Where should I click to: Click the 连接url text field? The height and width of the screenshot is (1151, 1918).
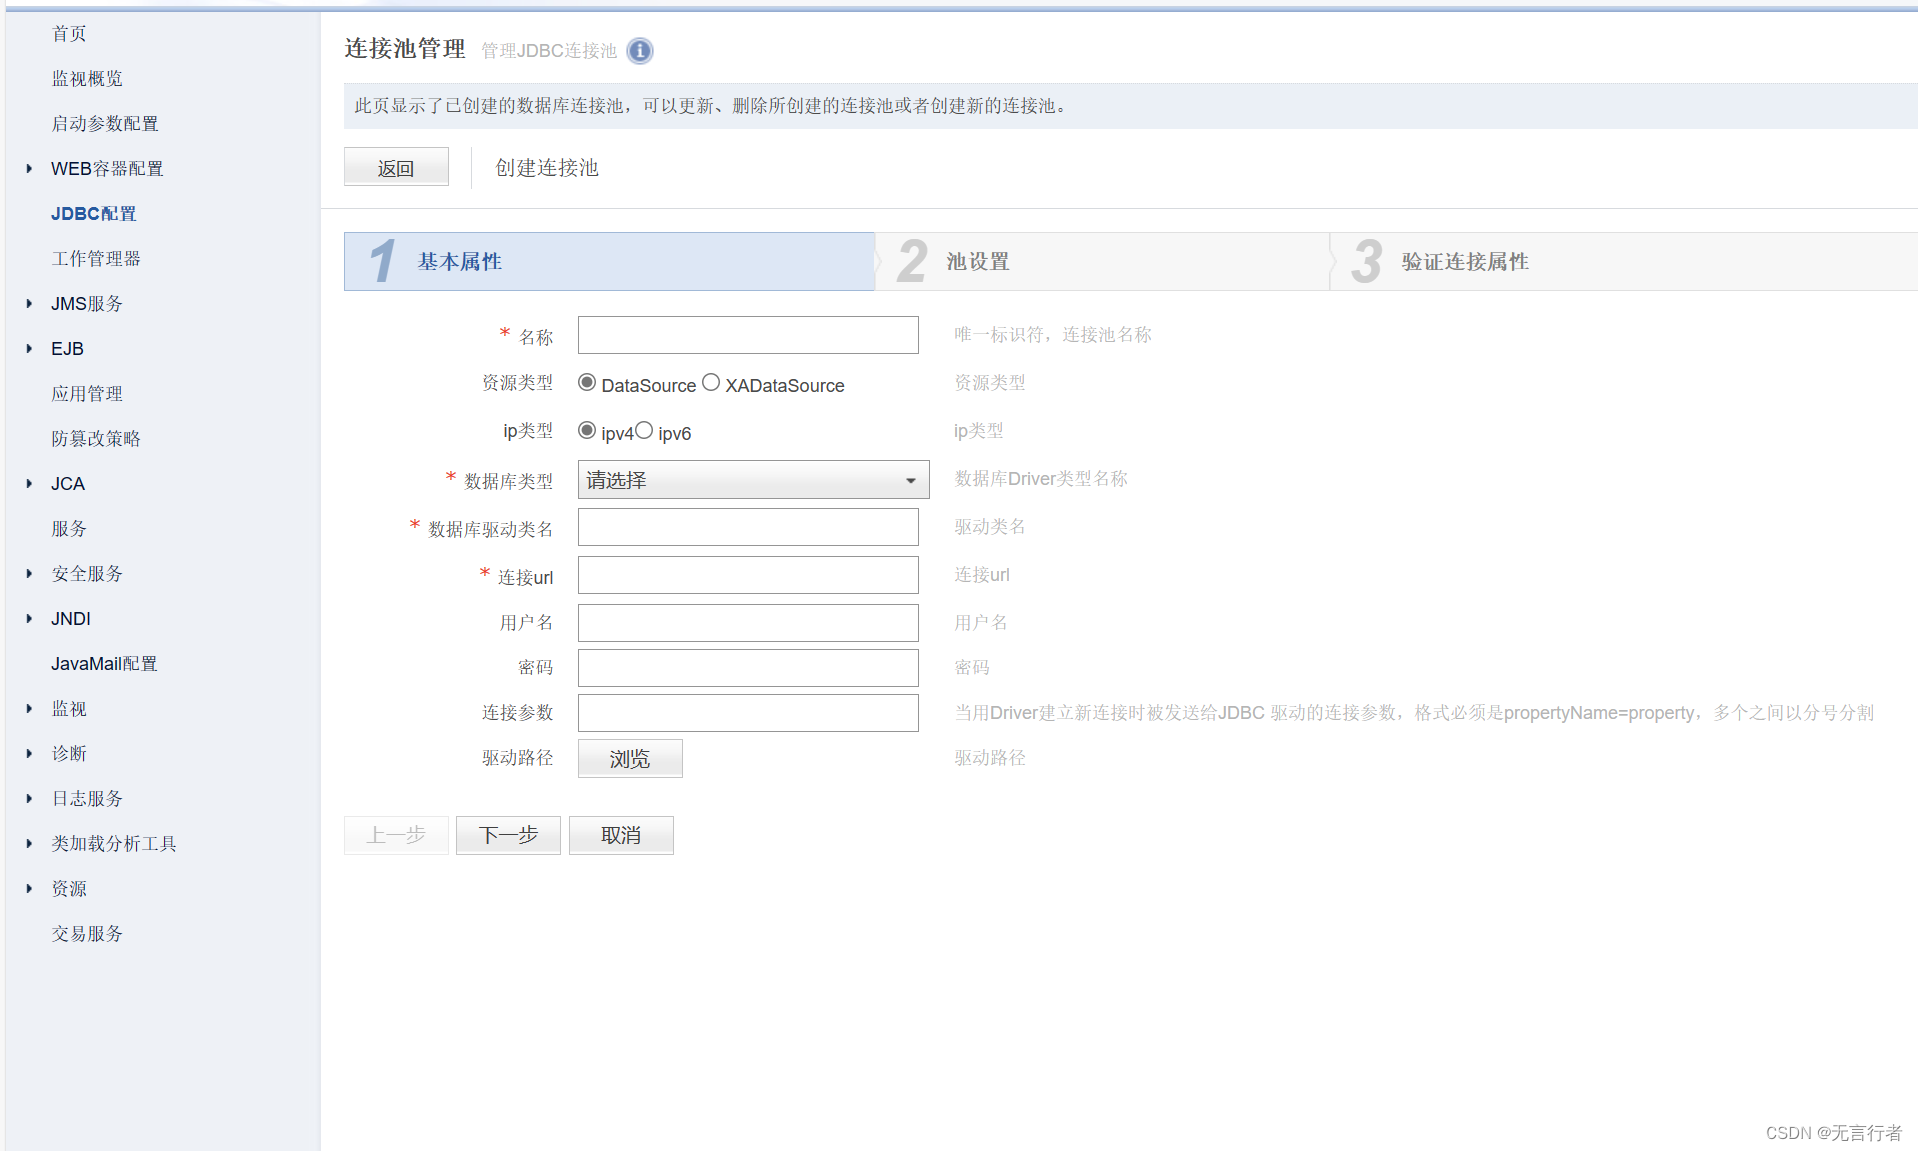pyautogui.click(x=748, y=576)
